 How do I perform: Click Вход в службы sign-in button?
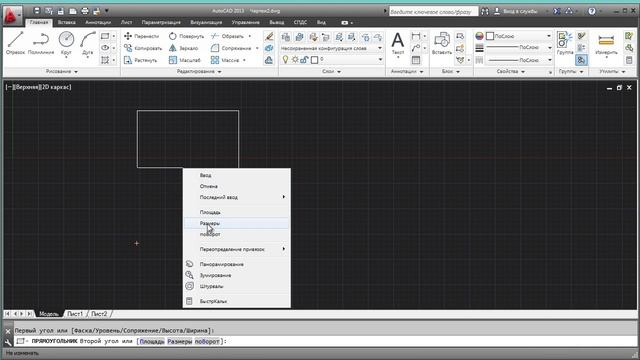pyautogui.click(x=516, y=11)
